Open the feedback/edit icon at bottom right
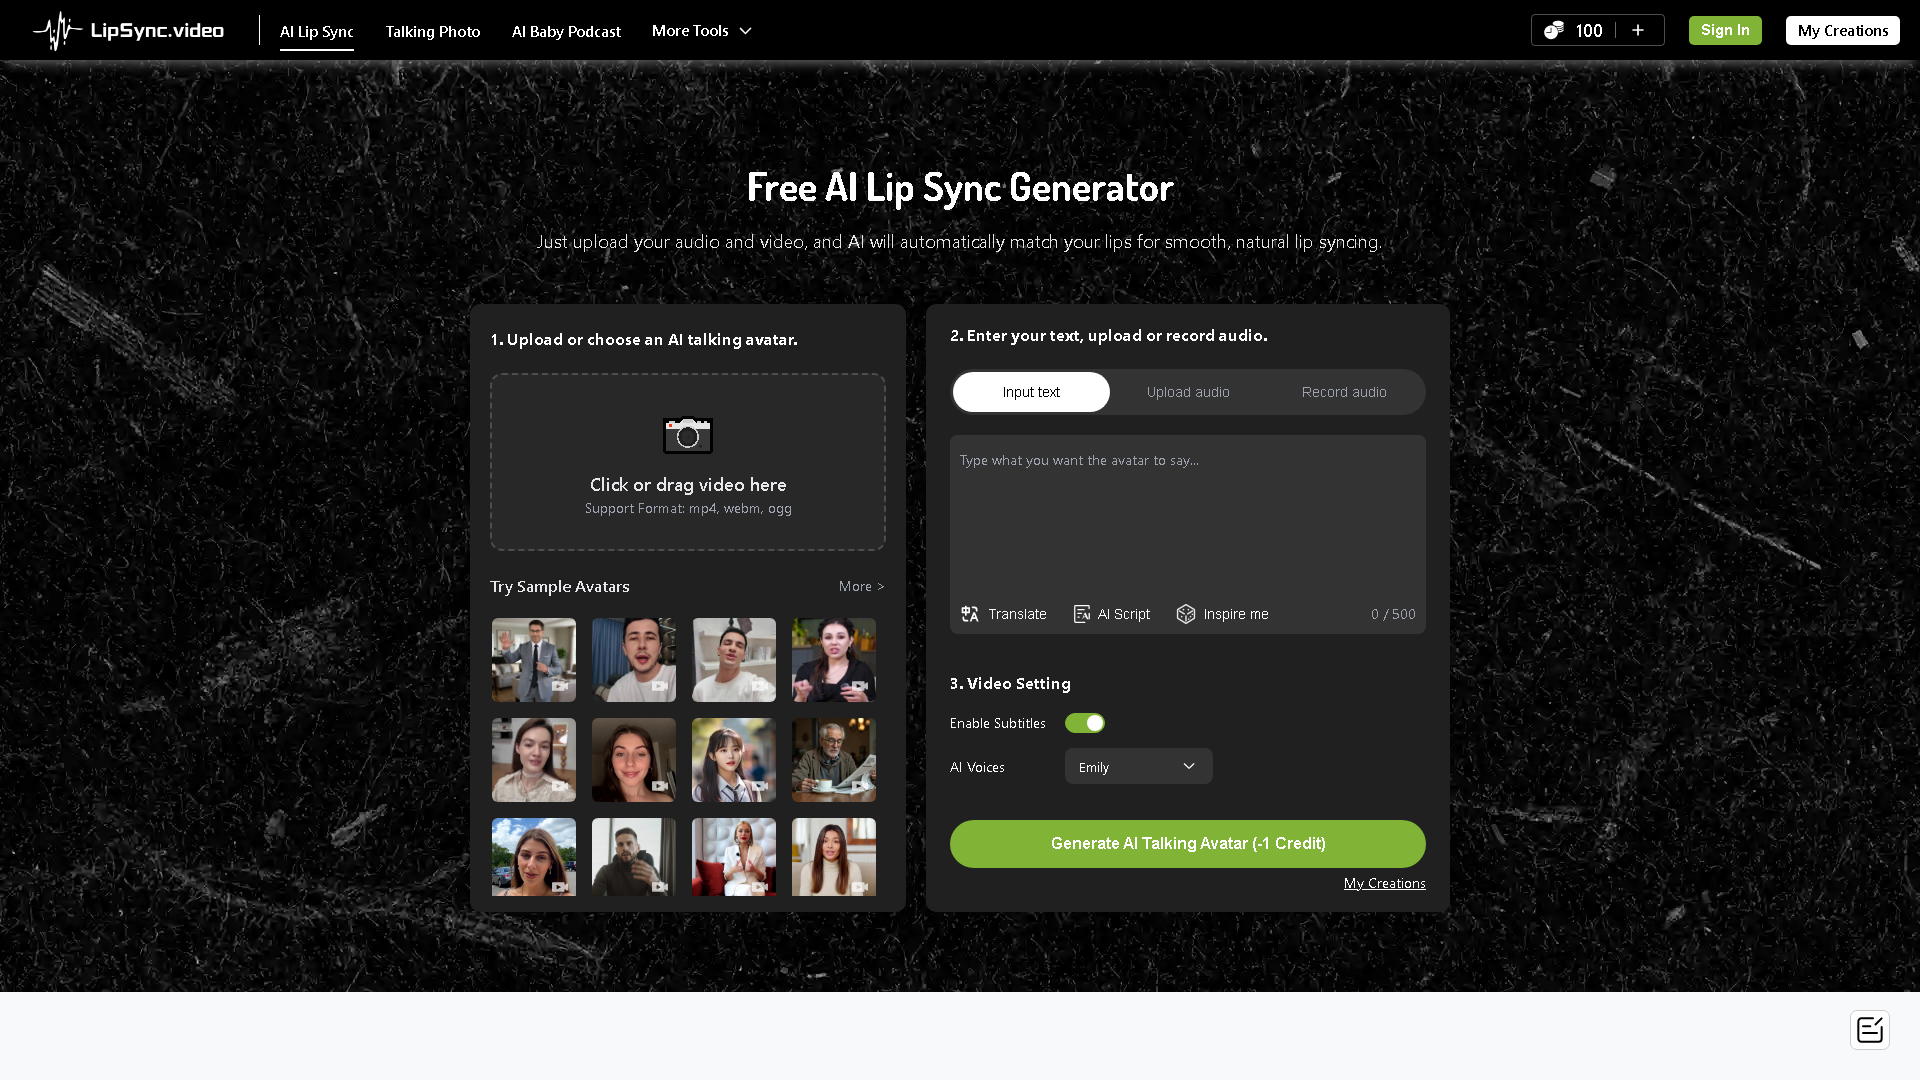Viewport: 1920px width, 1080px height. point(1869,1029)
